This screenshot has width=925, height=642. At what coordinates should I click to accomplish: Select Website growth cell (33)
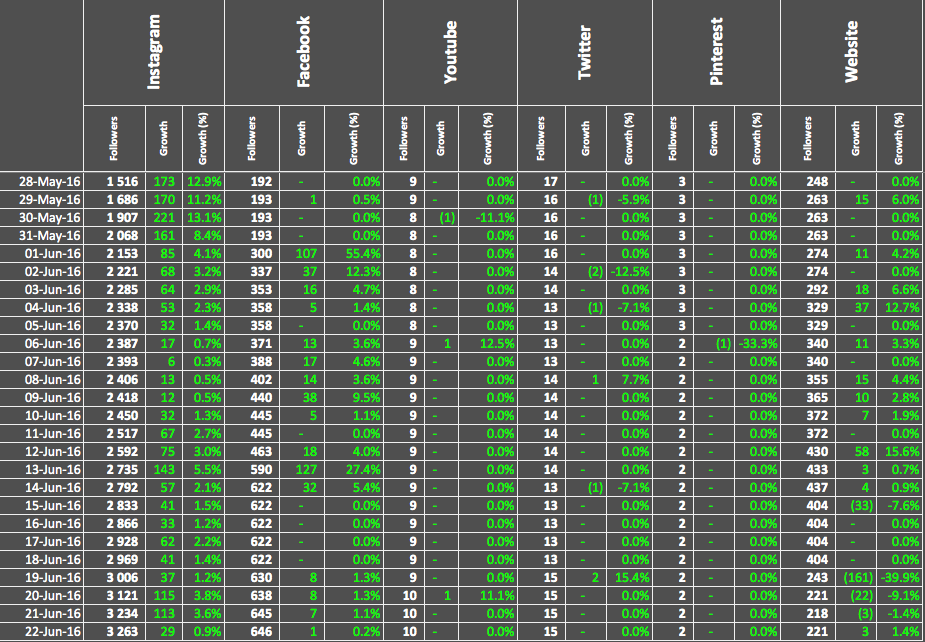(856, 506)
